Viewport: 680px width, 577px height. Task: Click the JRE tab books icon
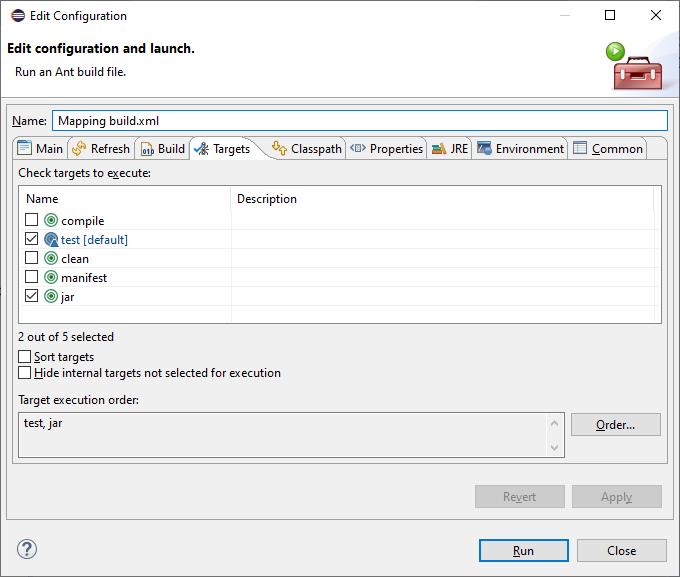[x=439, y=149]
